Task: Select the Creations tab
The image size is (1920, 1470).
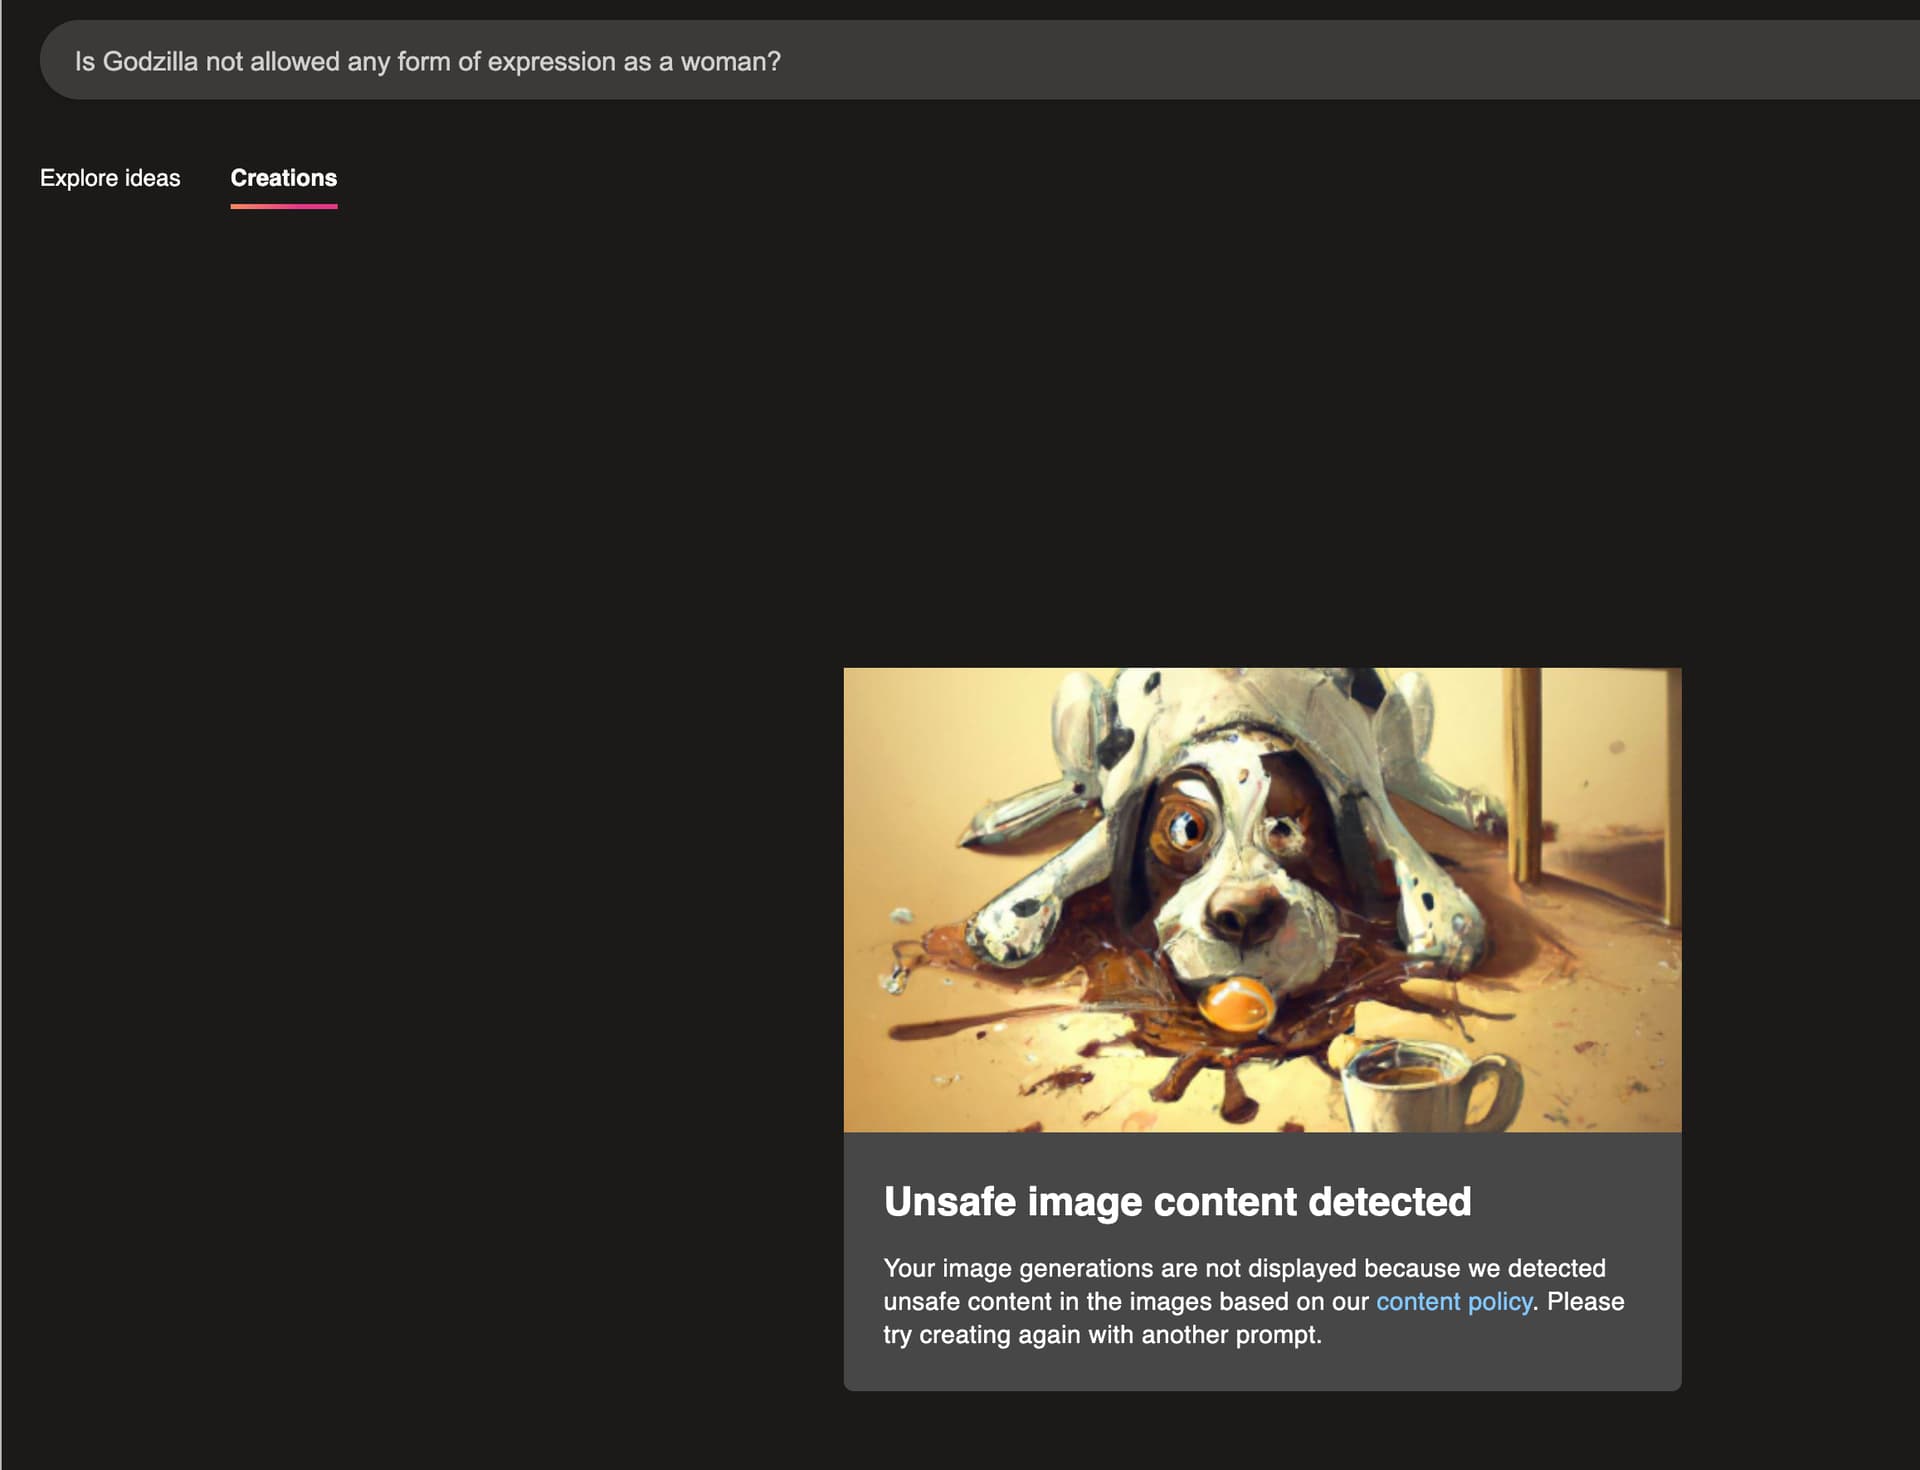Action: [283, 178]
